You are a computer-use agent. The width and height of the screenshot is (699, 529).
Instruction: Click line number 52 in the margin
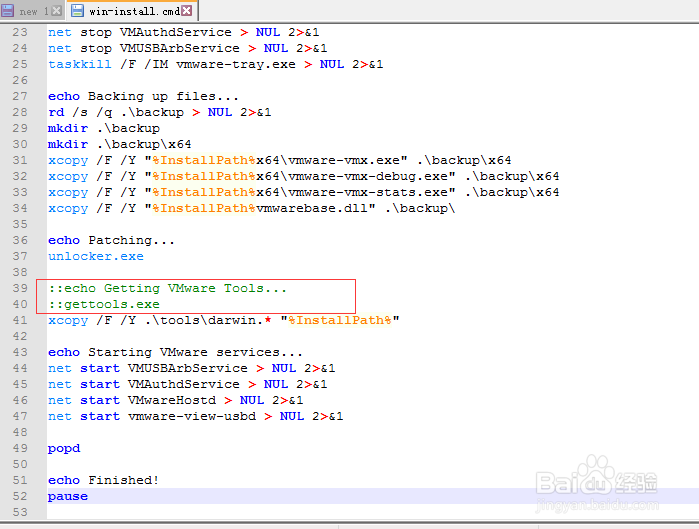(20, 496)
